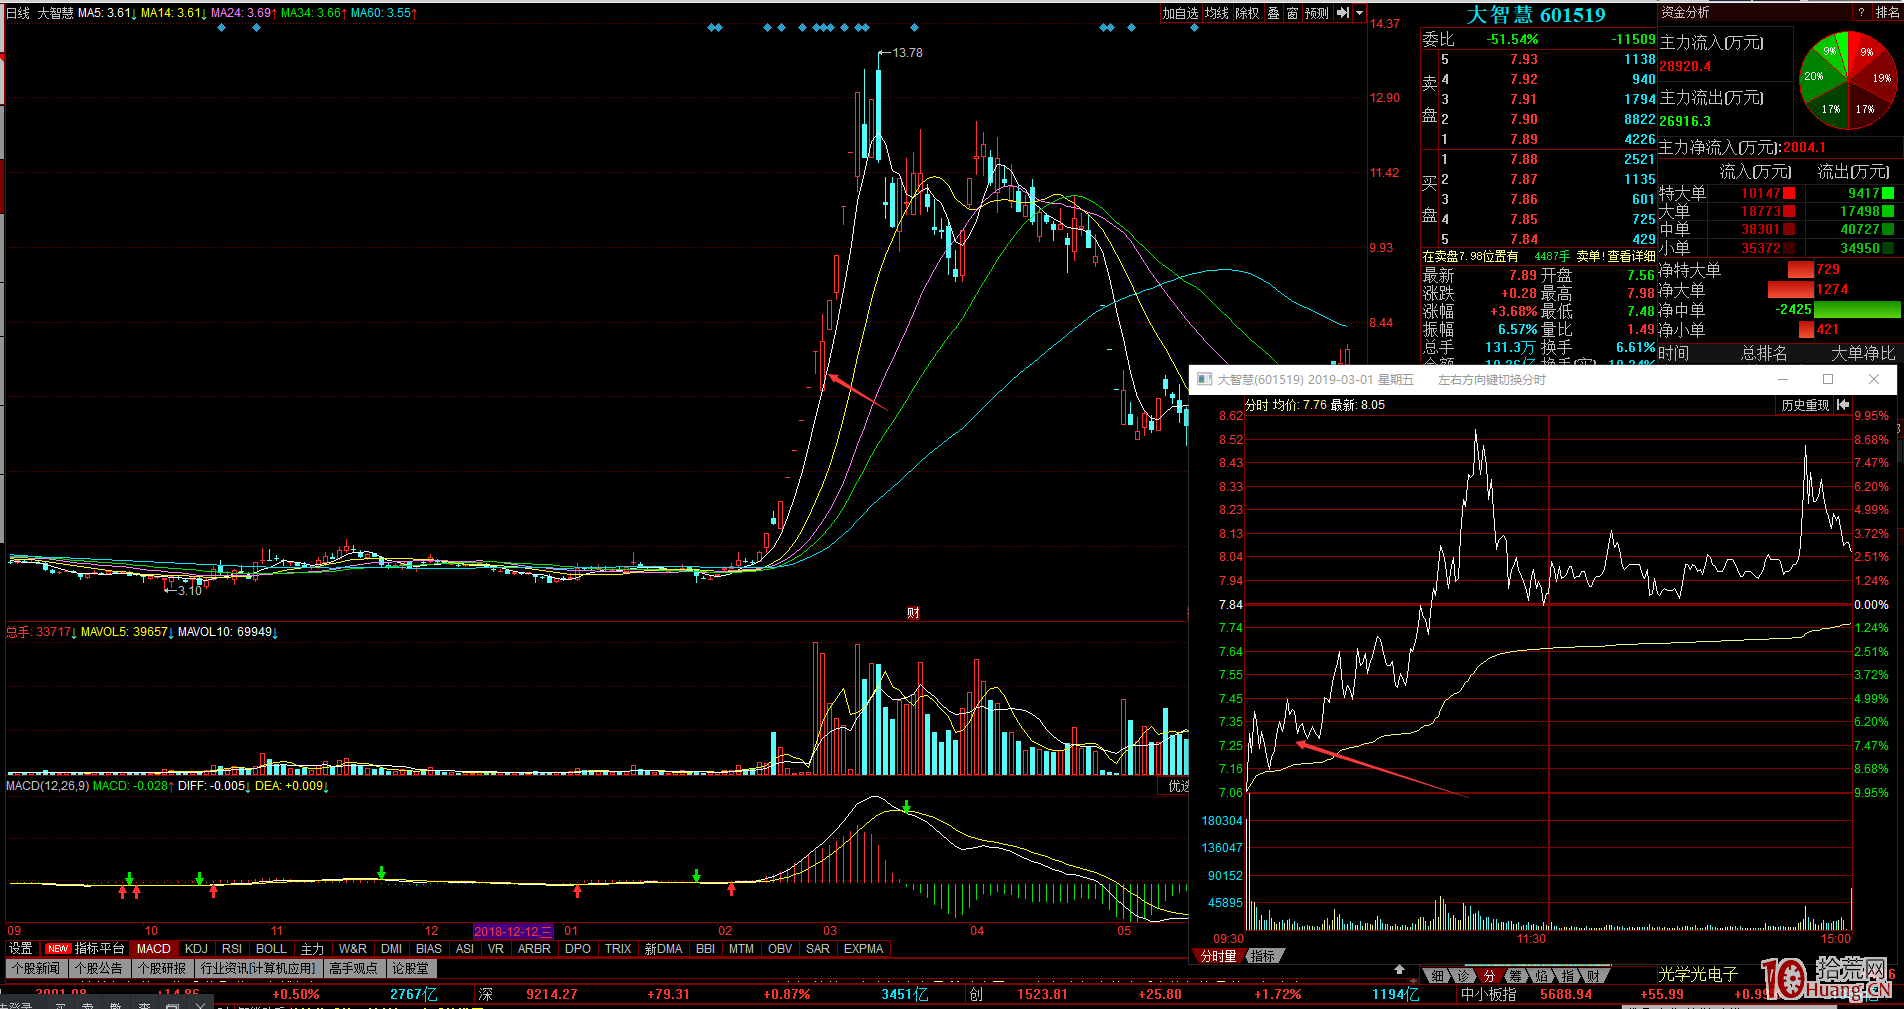Click 大智慧 601519 stock title

[1536, 15]
